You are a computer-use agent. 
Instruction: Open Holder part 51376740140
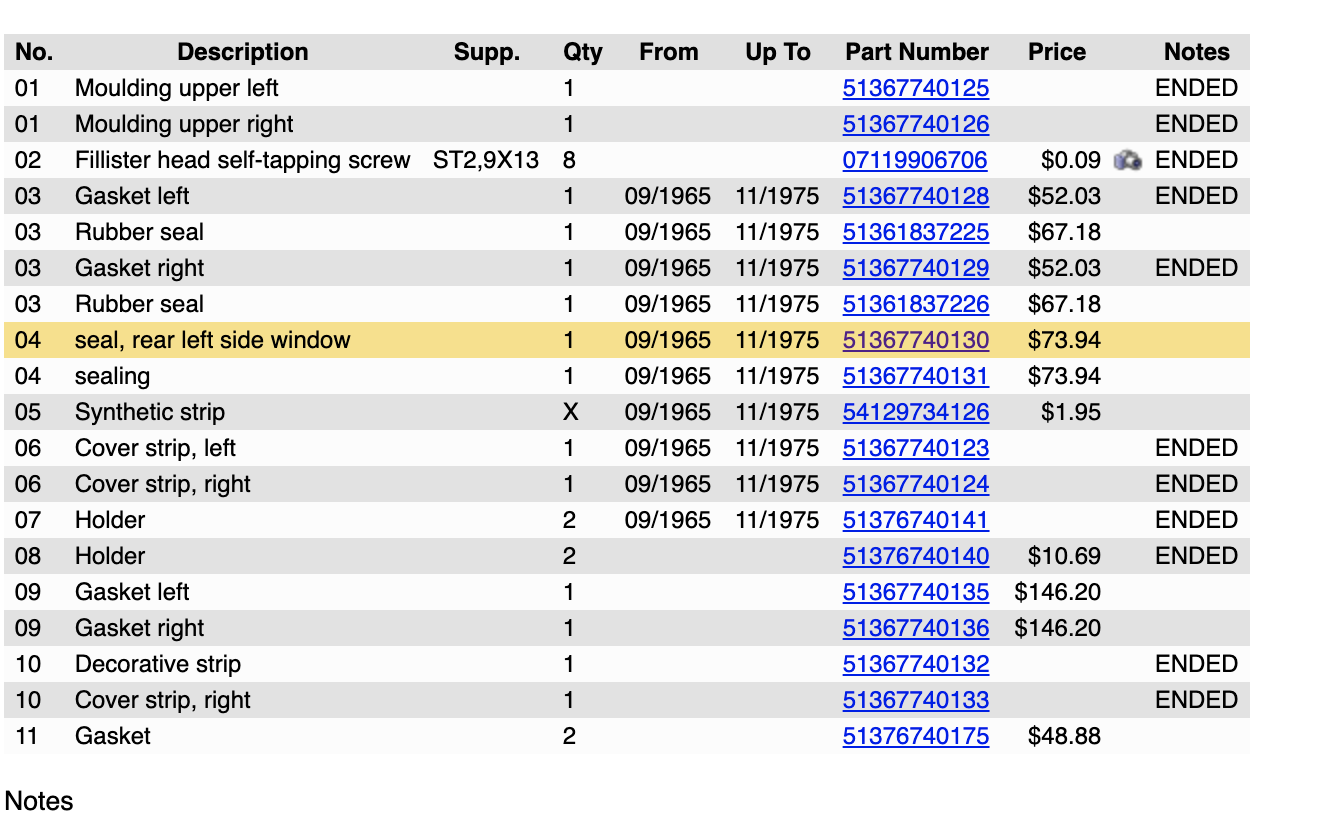point(915,556)
